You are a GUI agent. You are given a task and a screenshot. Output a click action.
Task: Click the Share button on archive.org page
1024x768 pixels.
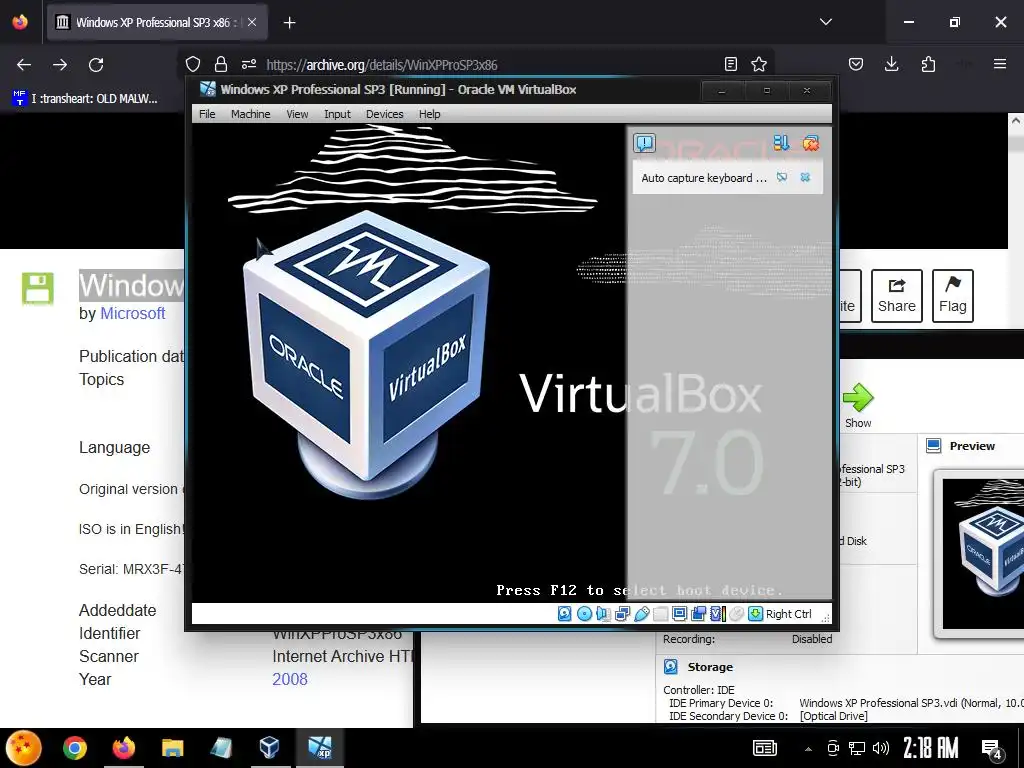coord(897,296)
